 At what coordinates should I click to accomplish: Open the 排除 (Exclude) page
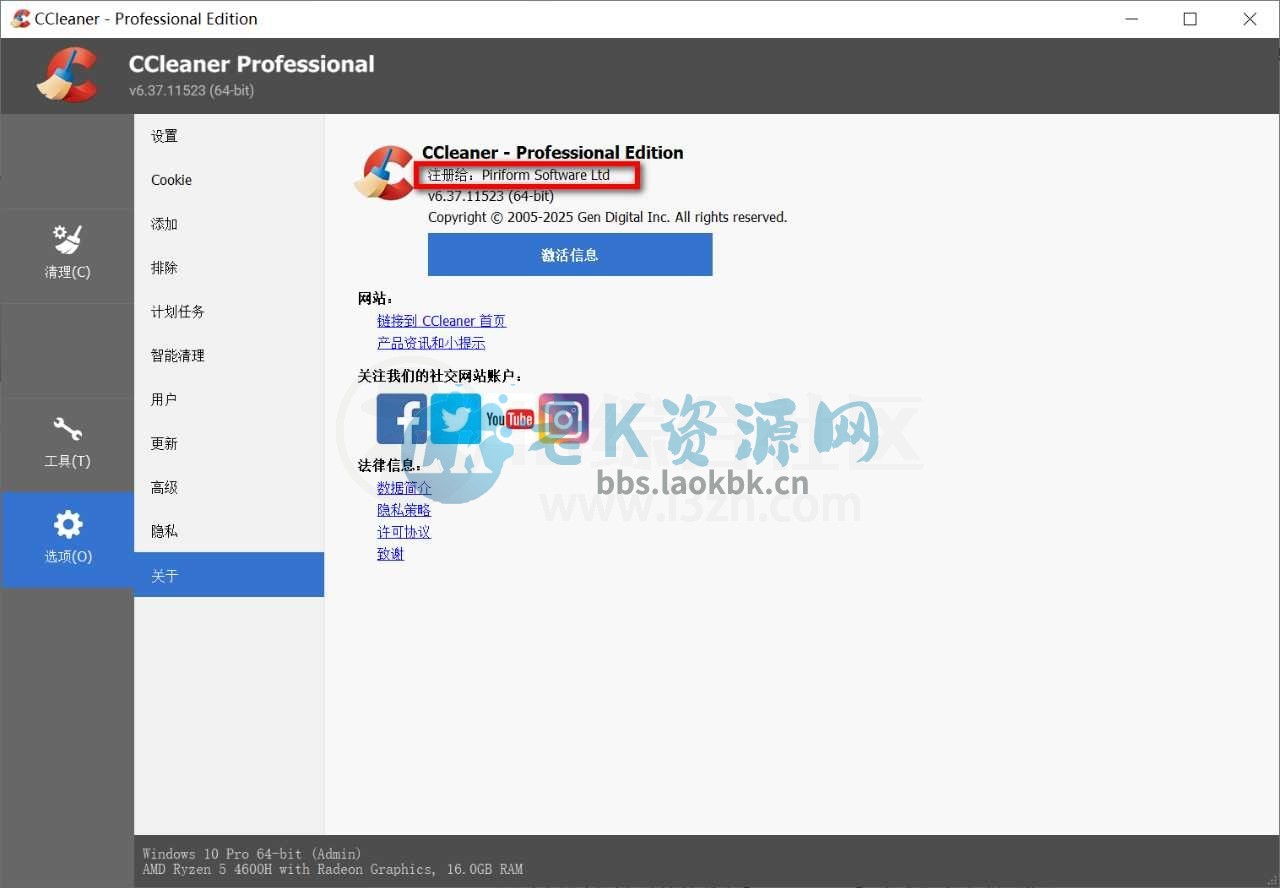(x=229, y=268)
